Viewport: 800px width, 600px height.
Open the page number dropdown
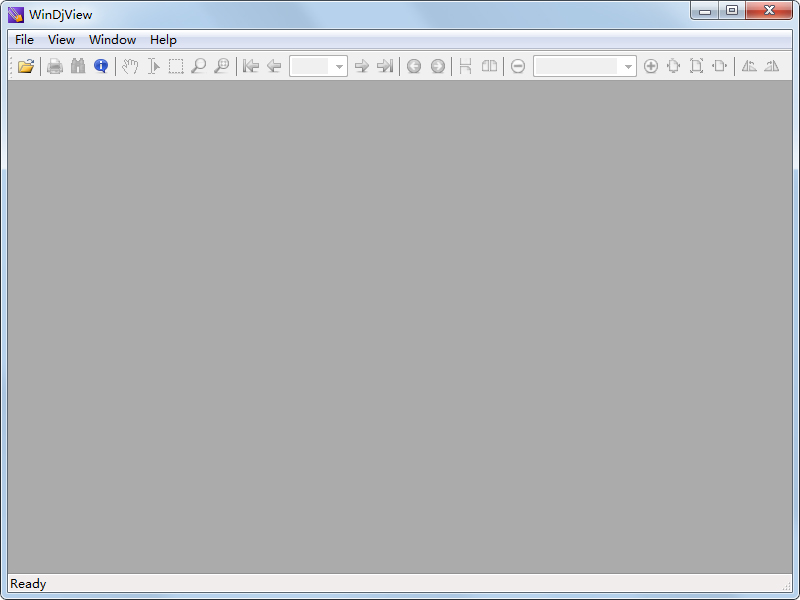tap(338, 66)
